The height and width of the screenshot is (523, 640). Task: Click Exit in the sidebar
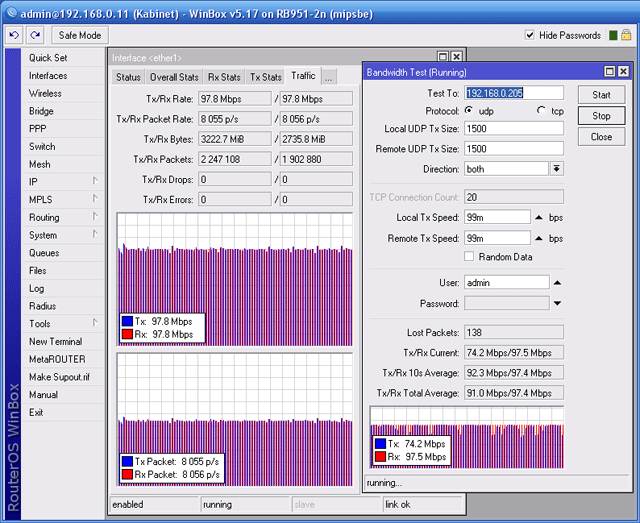pyautogui.click(x=63, y=412)
